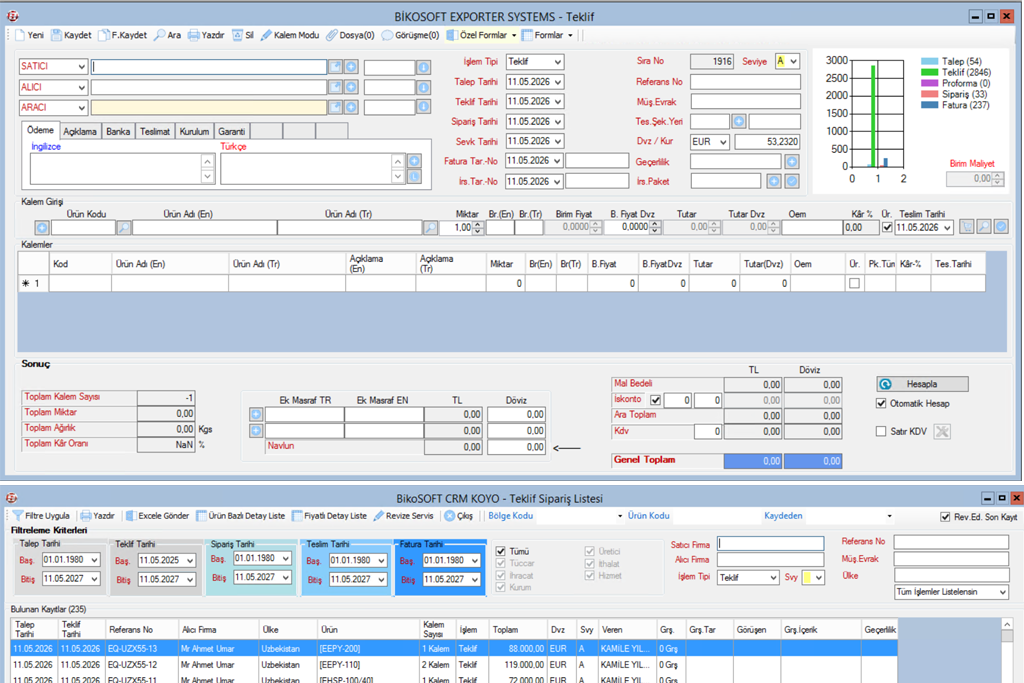Click plus icon on second Ek Masraf row

(256, 430)
